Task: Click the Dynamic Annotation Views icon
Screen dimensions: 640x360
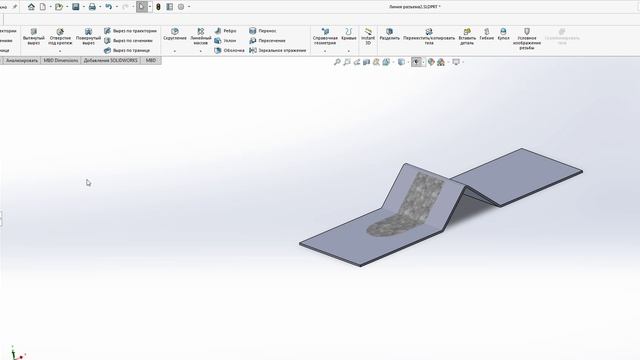Action: [376, 62]
